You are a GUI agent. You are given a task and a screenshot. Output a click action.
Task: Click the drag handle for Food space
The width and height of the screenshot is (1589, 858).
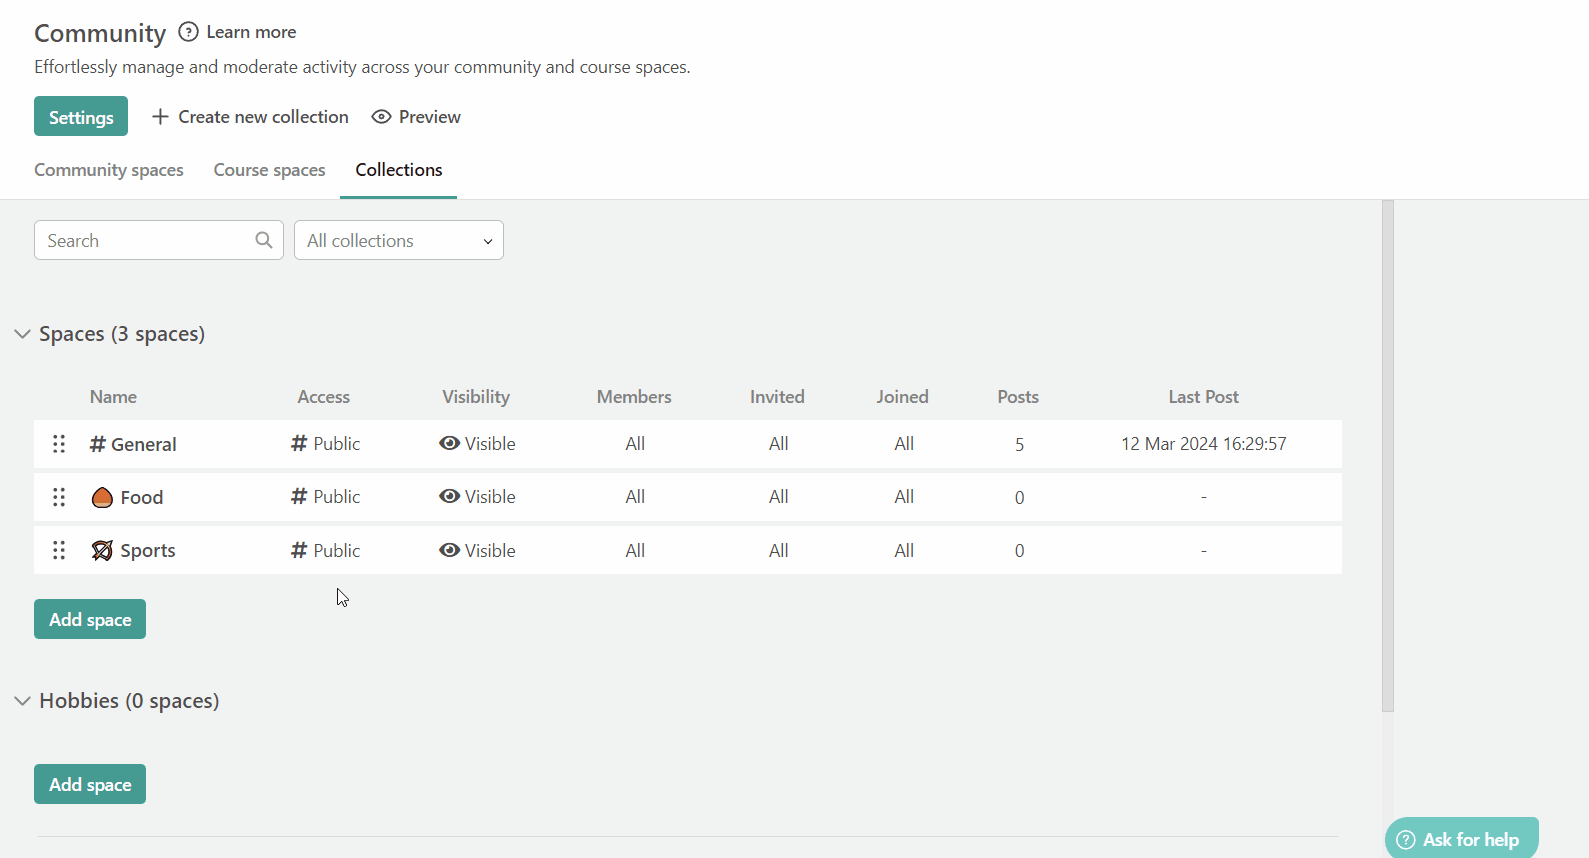(59, 497)
